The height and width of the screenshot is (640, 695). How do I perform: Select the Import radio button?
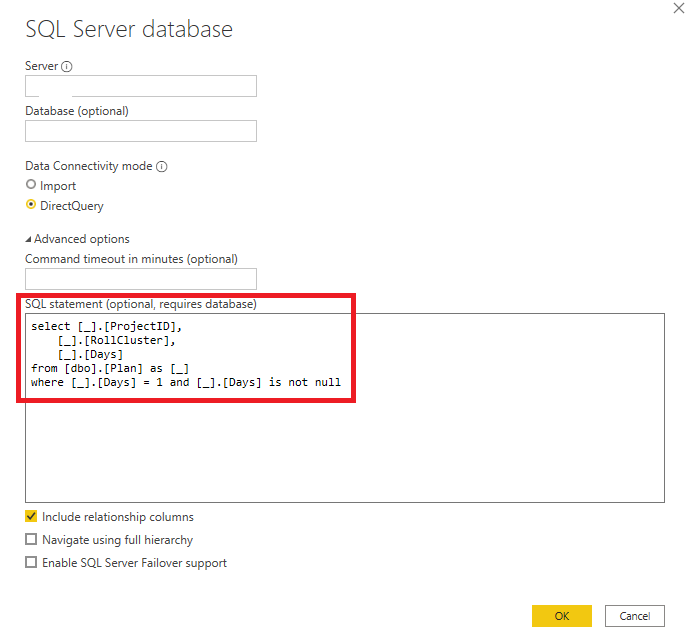31,184
